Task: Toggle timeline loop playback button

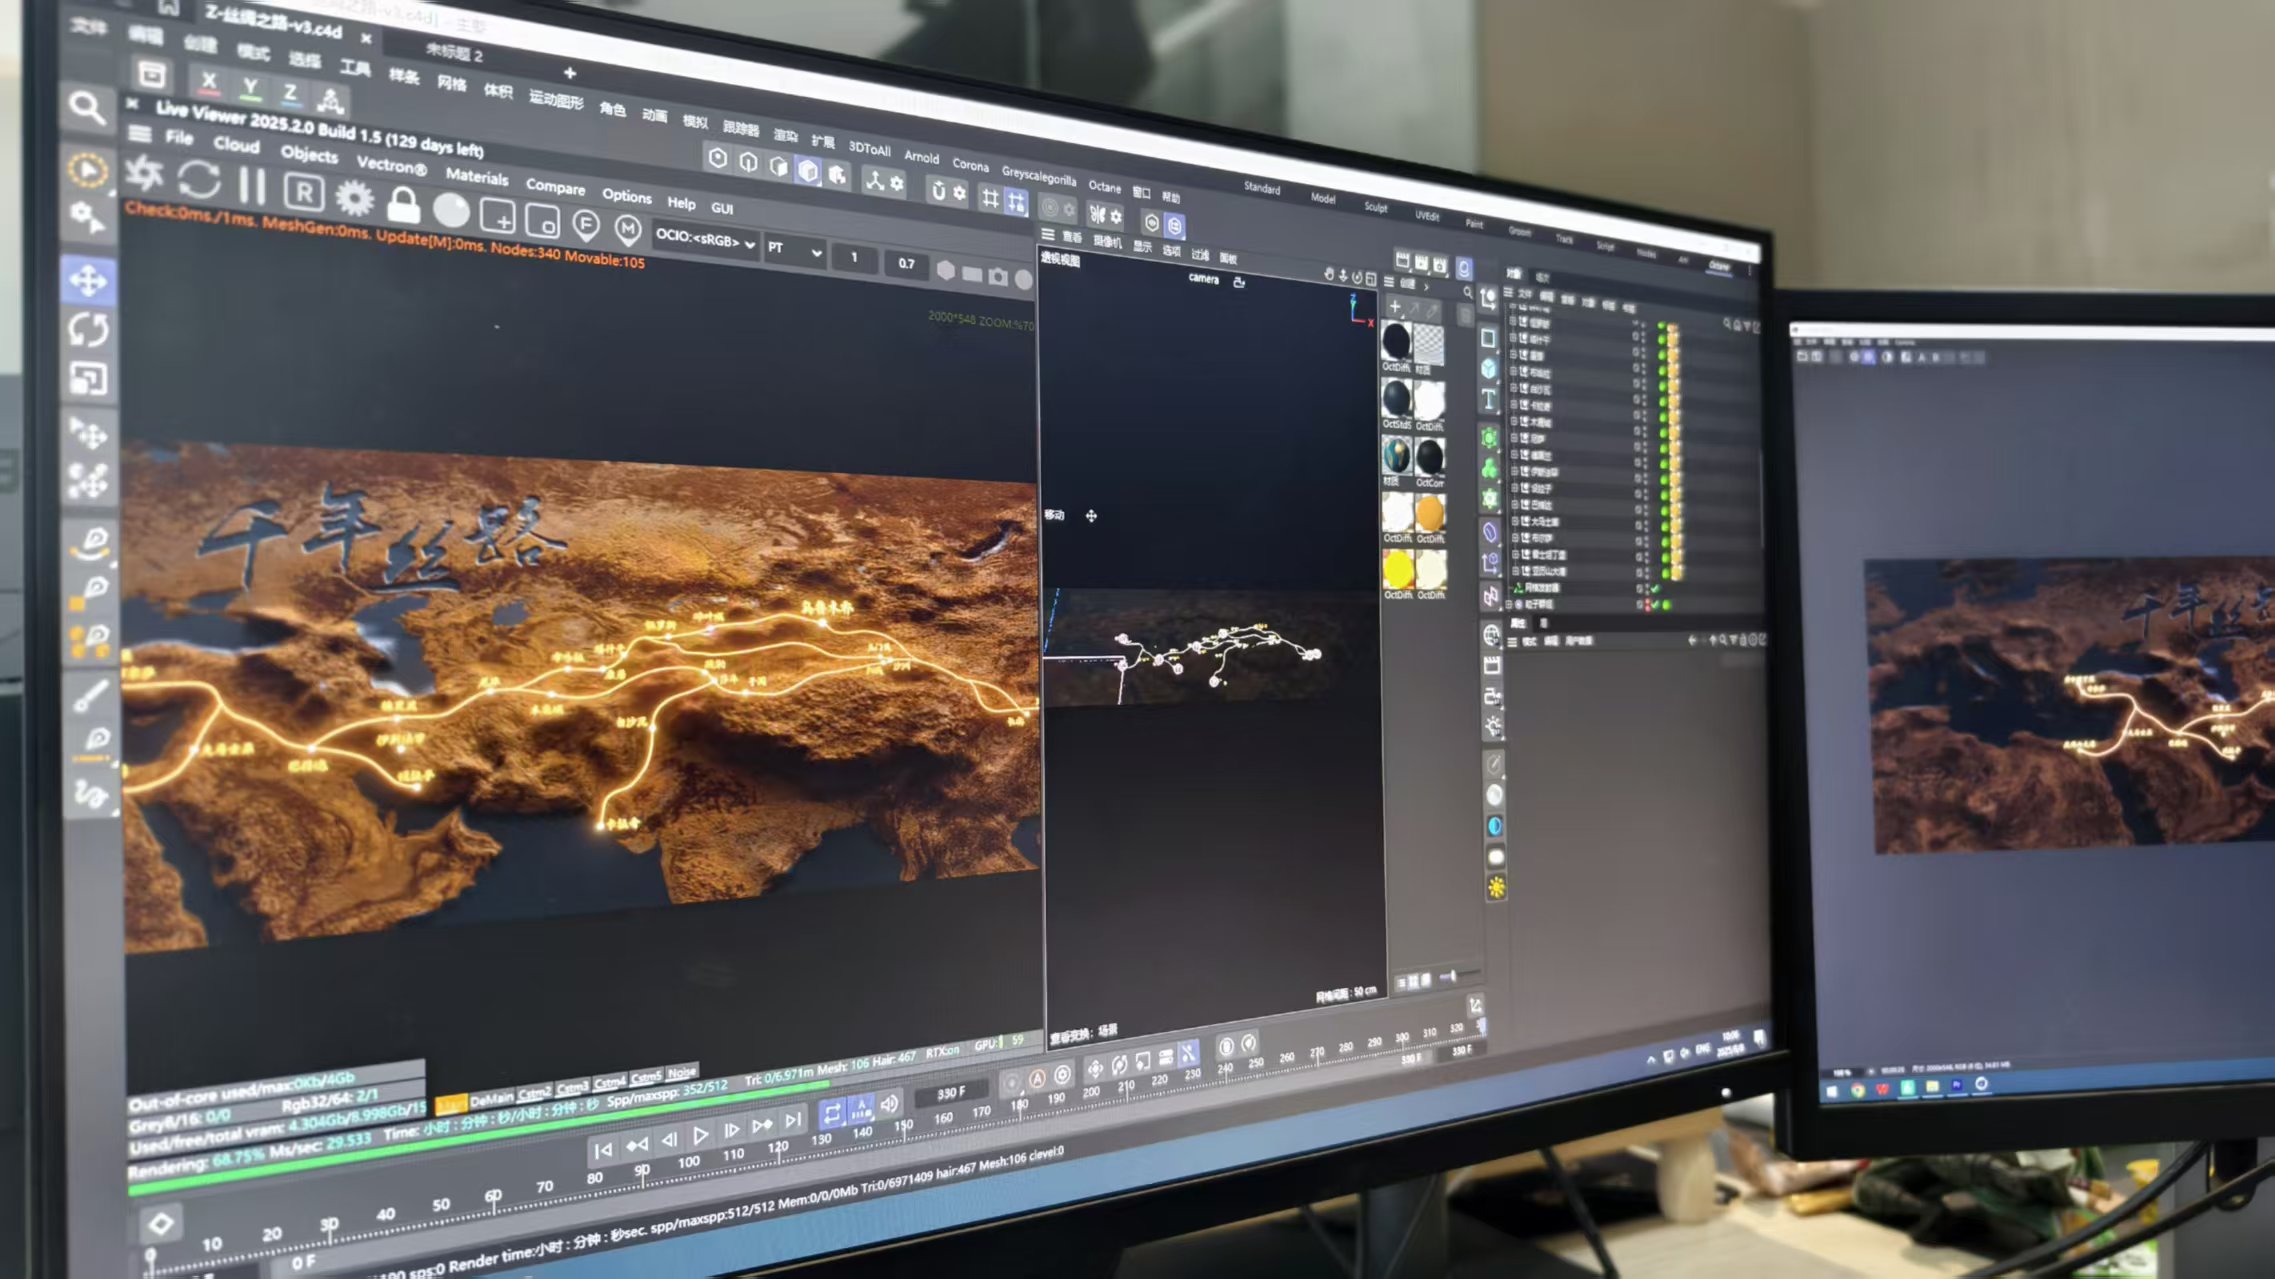Action: pos(831,1113)
